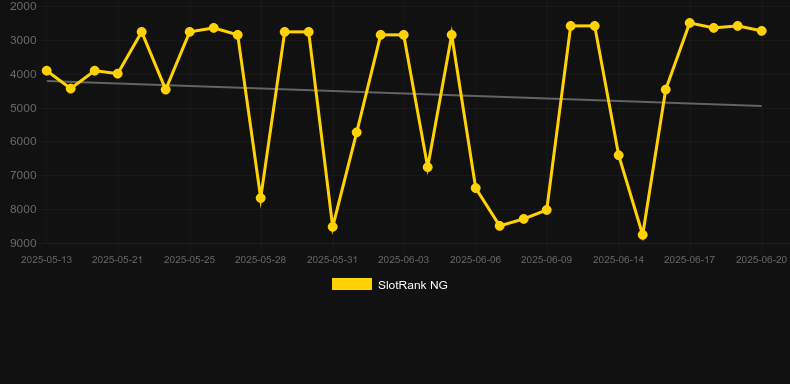Click the y-axis value 9000
Viewport: 790px width, 384px height.
pyautogui.click(x=23, y=243)
